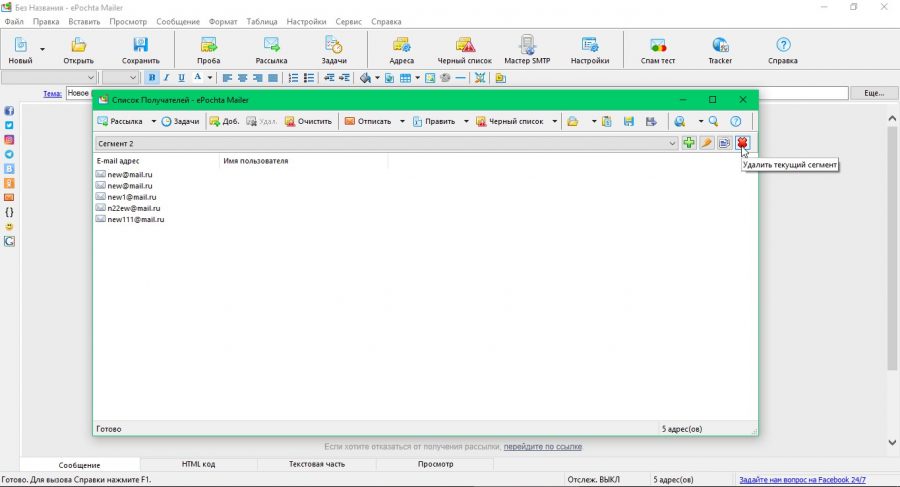Expand the font color dropdown arrow
The image size is (900, 487).
(x=210, y=78)
